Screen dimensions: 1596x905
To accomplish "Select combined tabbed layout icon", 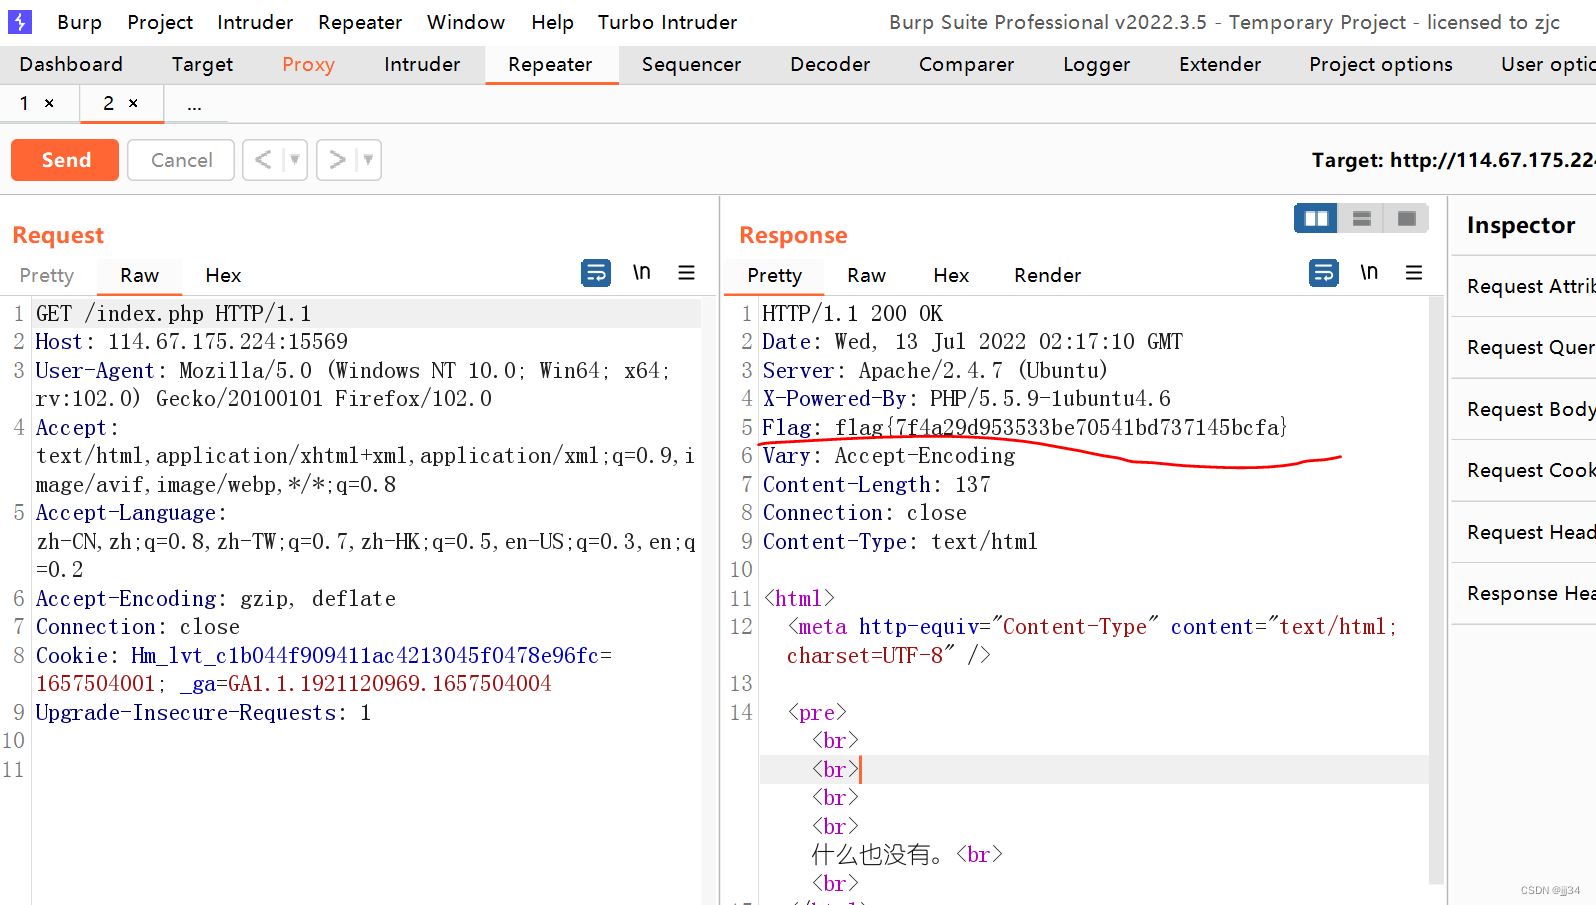I will pos(1406,218).
